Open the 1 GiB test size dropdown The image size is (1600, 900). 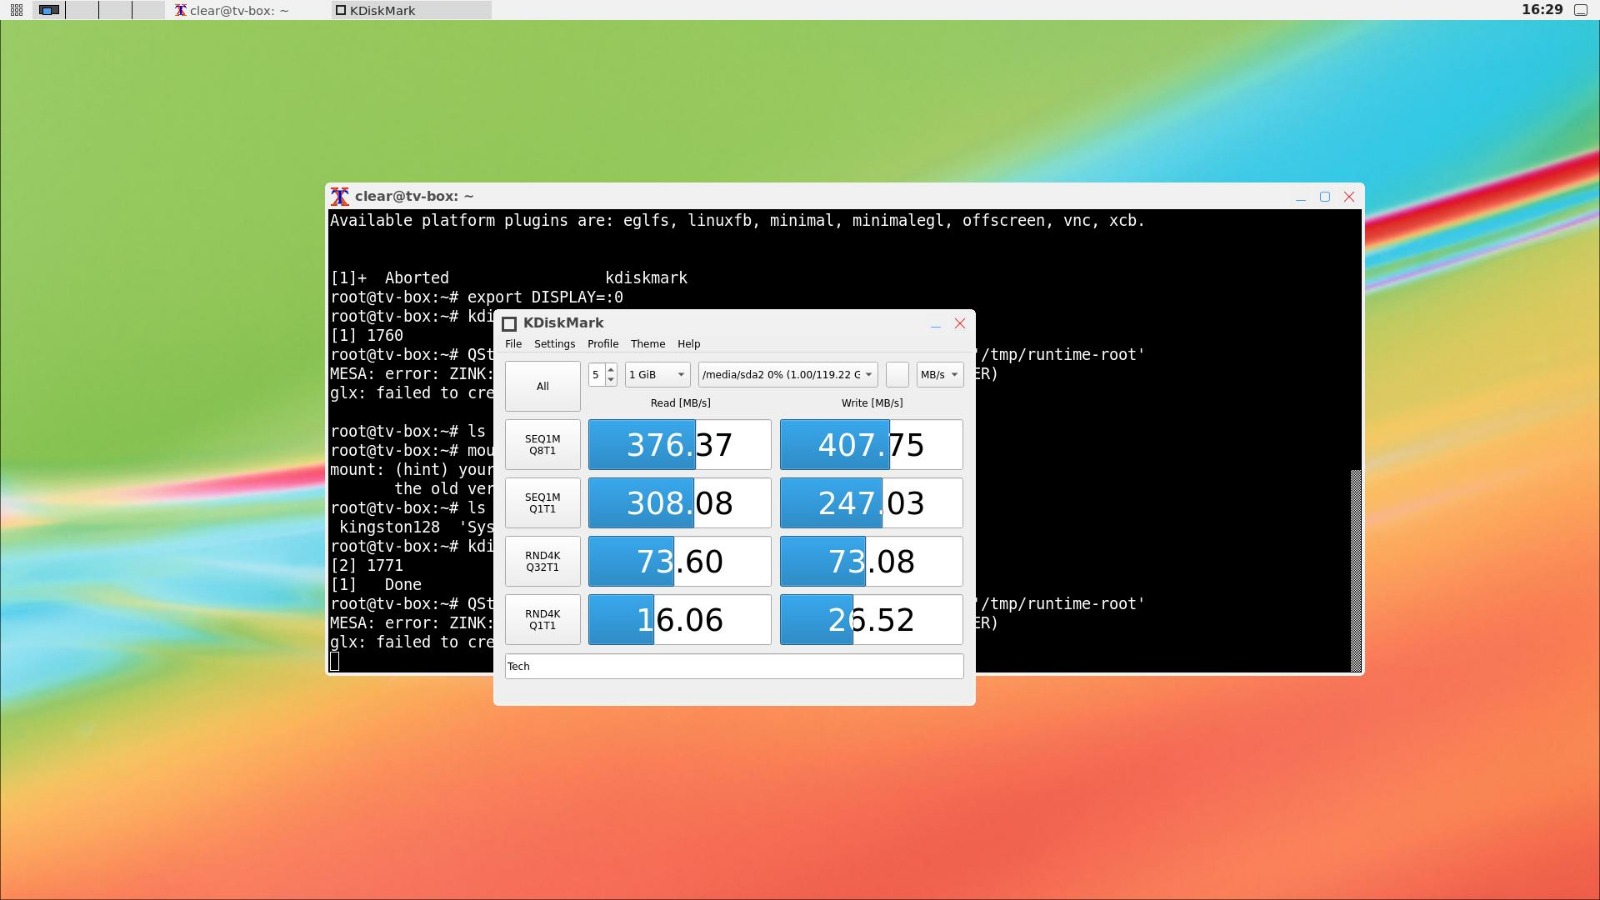point(658,375)
